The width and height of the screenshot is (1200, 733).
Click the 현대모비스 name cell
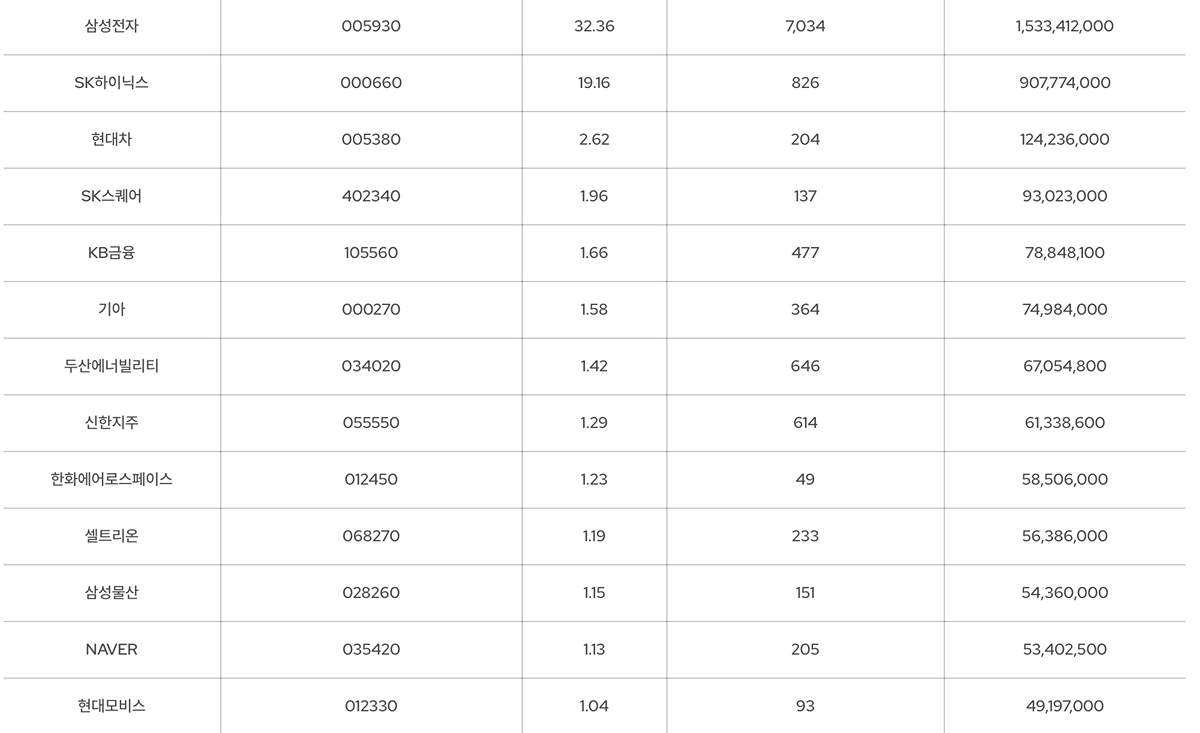[x=112, y=705]
